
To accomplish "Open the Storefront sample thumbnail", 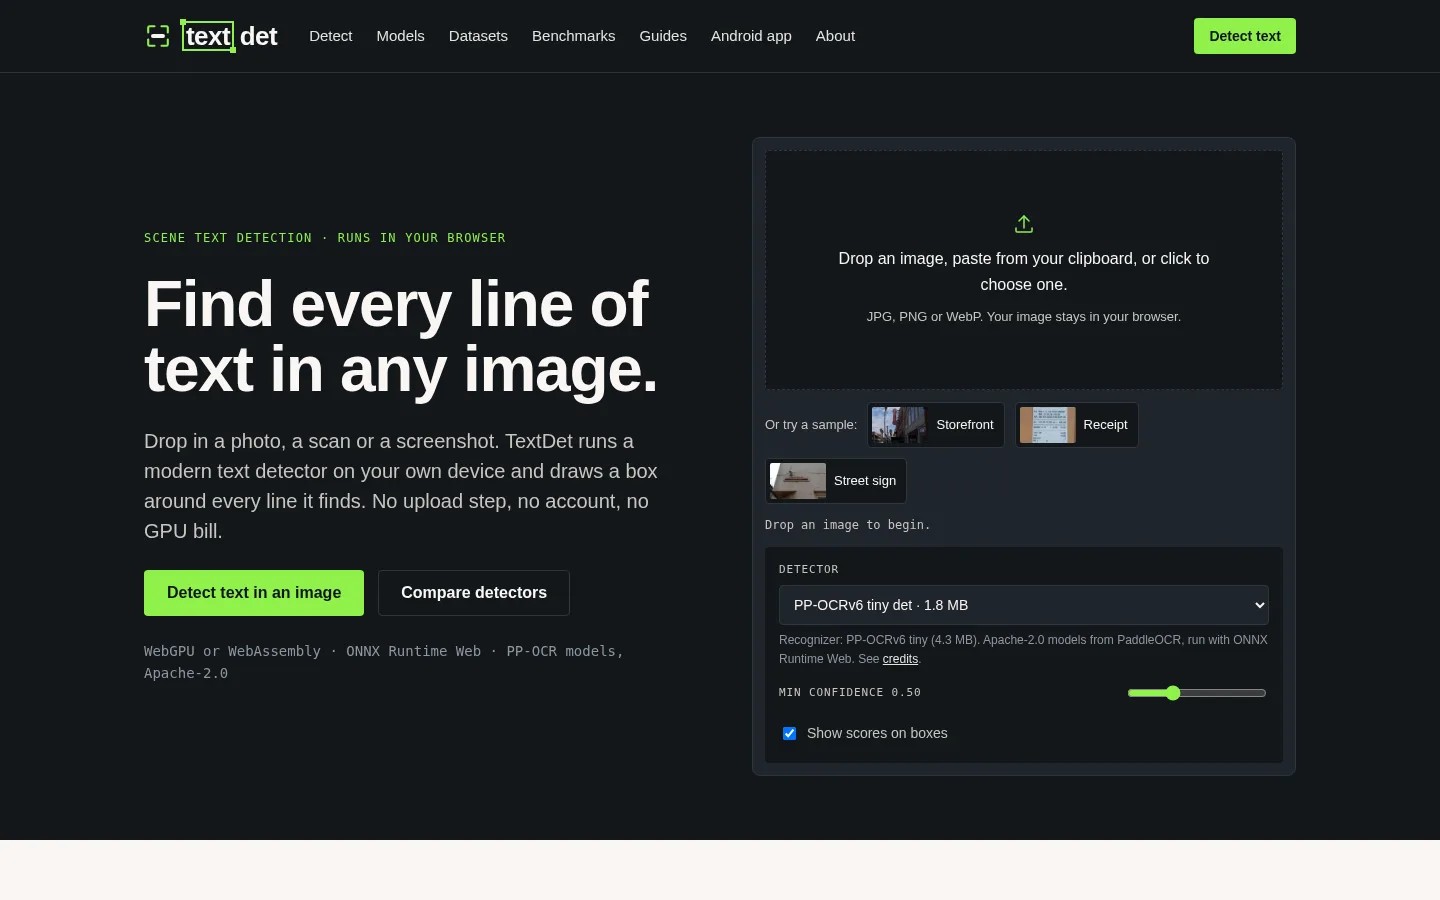I will [x=936, y=425].
